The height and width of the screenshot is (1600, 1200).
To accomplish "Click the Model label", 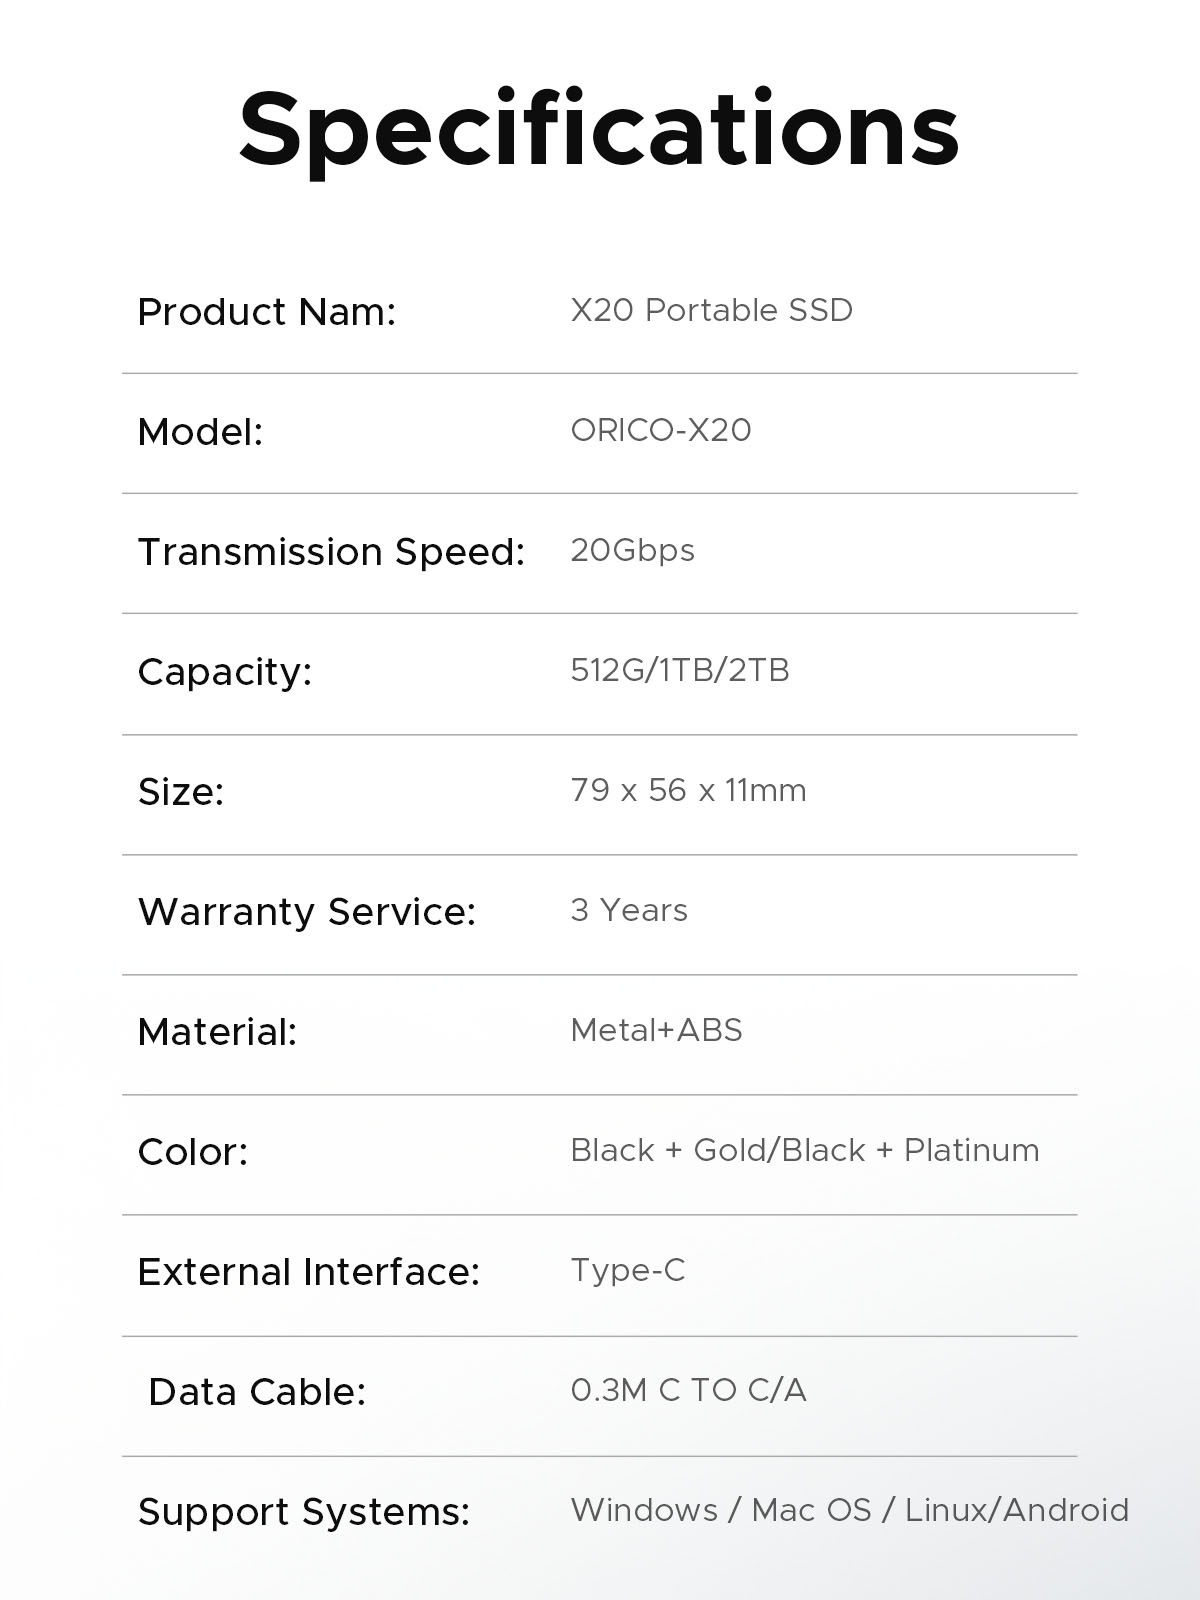I will [200, 432].
